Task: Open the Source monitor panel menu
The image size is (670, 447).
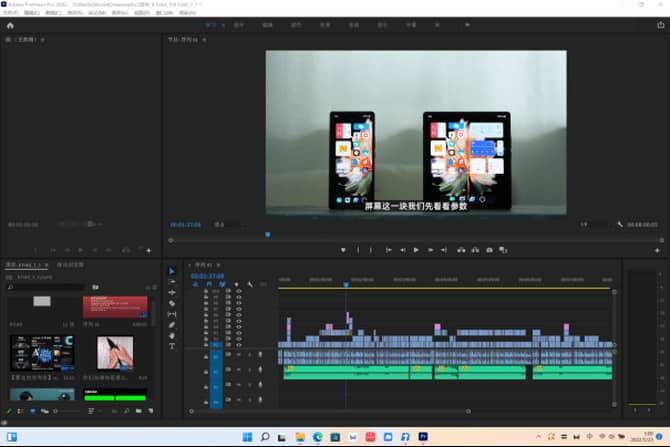Action: (x=43, y=40)
